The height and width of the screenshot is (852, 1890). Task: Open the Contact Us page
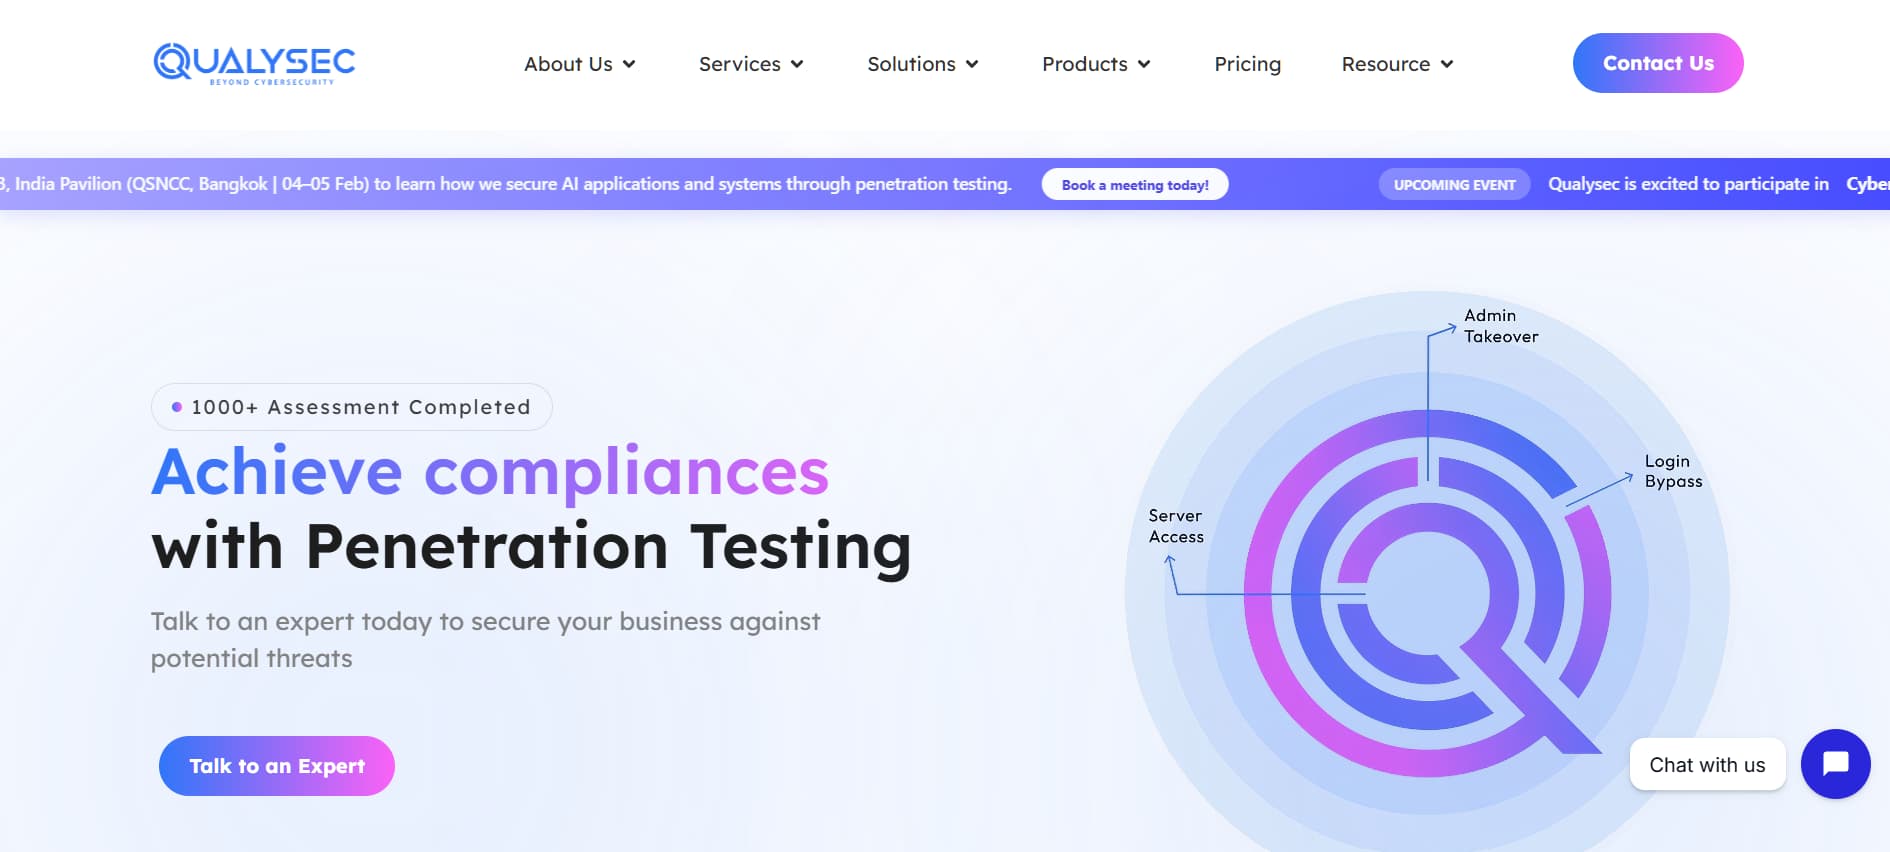tap(1657, 62)
